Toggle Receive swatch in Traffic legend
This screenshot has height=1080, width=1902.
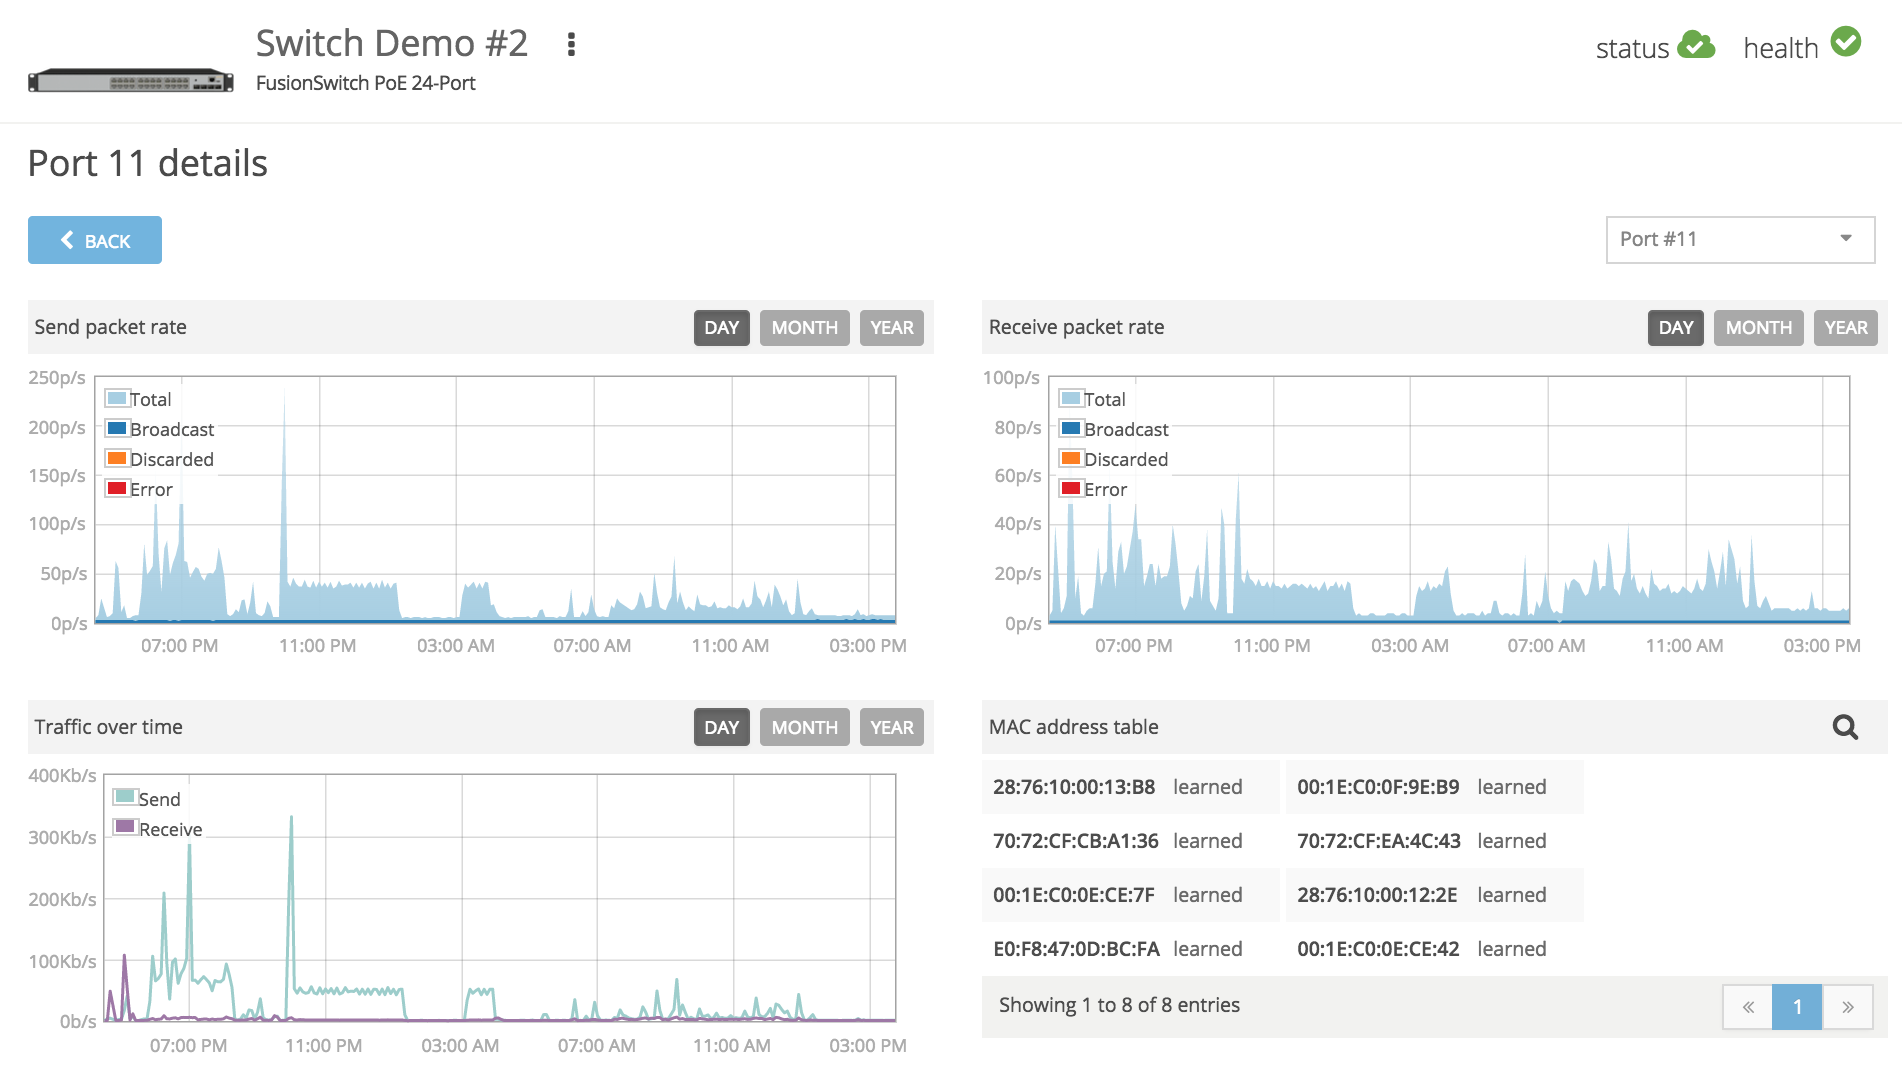pos(125,826)
